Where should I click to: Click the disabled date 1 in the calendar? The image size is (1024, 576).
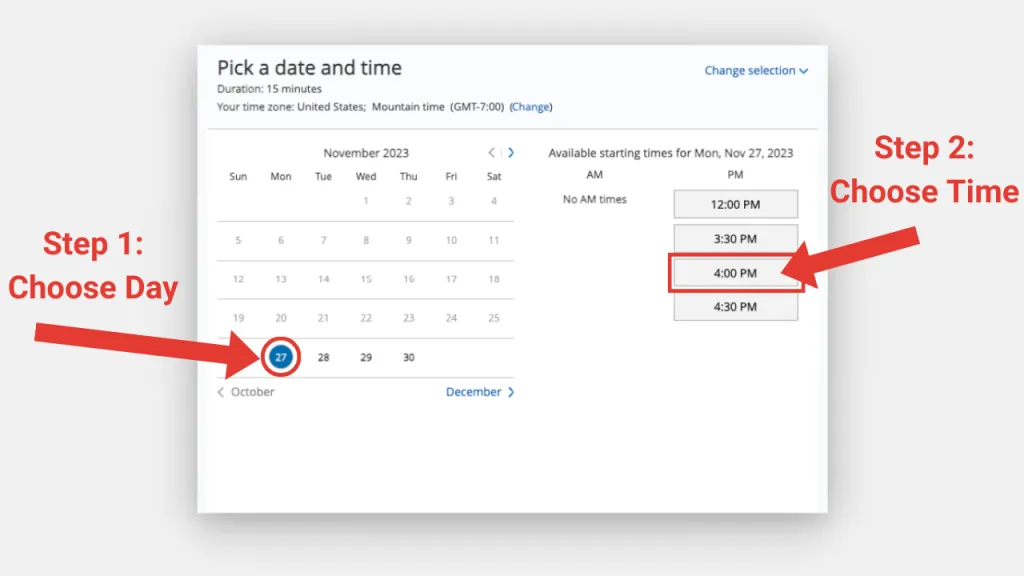coord(366,201)
